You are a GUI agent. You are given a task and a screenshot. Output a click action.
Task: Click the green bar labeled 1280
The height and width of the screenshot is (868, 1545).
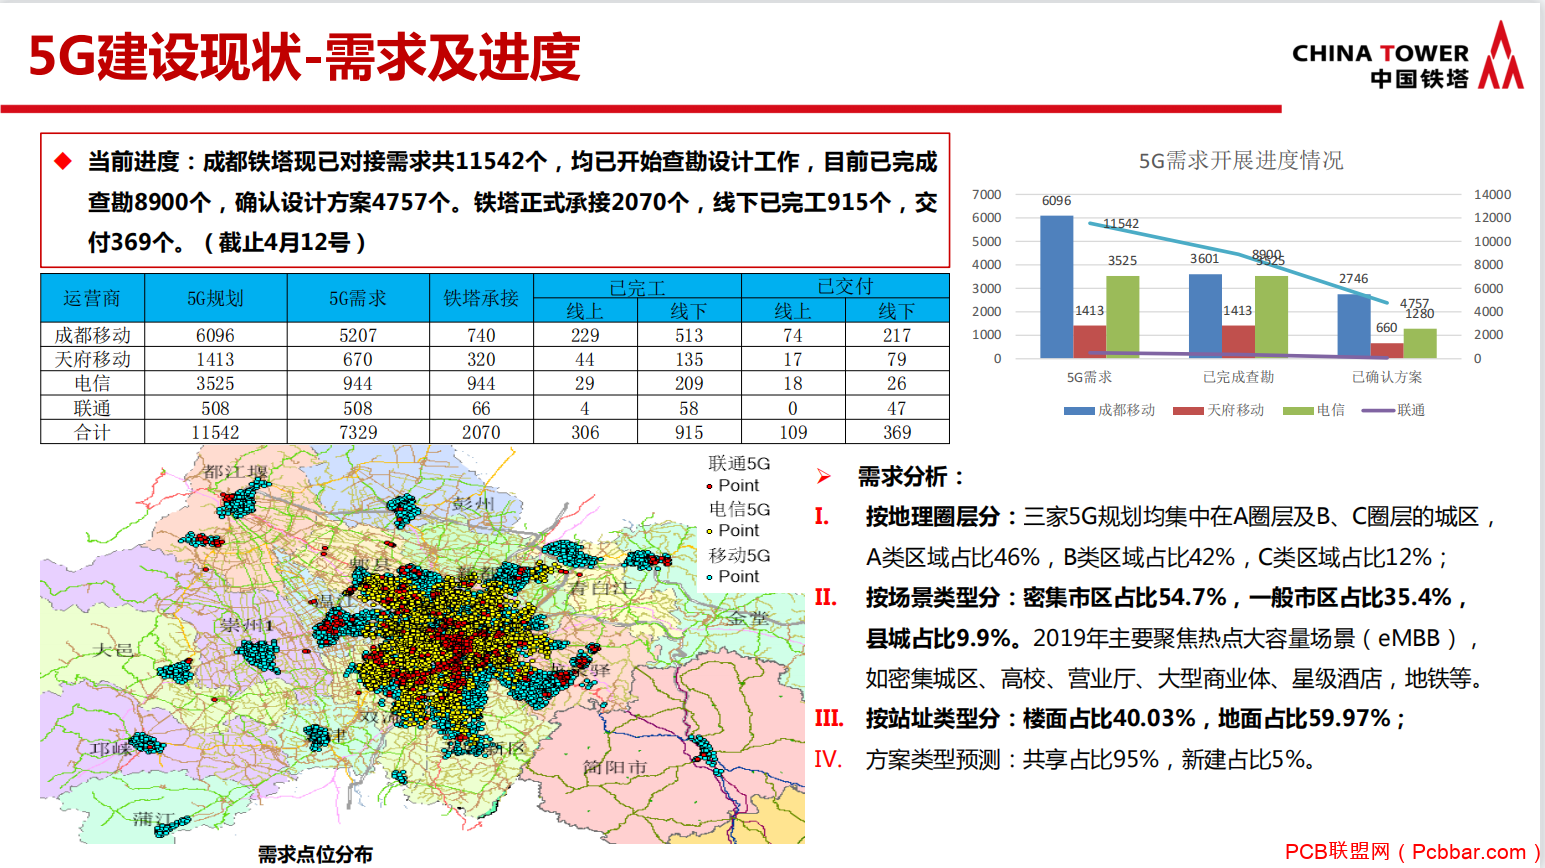pyautogui.click(x=1420, y=343)
